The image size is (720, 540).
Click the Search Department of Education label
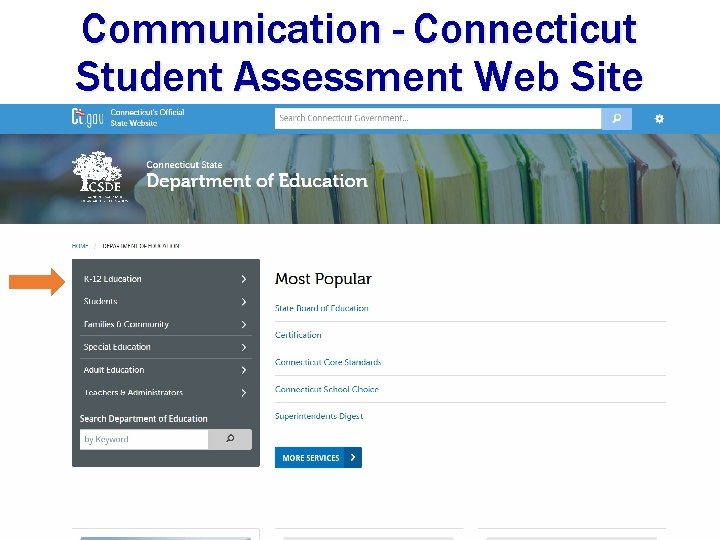pos(143,419)
